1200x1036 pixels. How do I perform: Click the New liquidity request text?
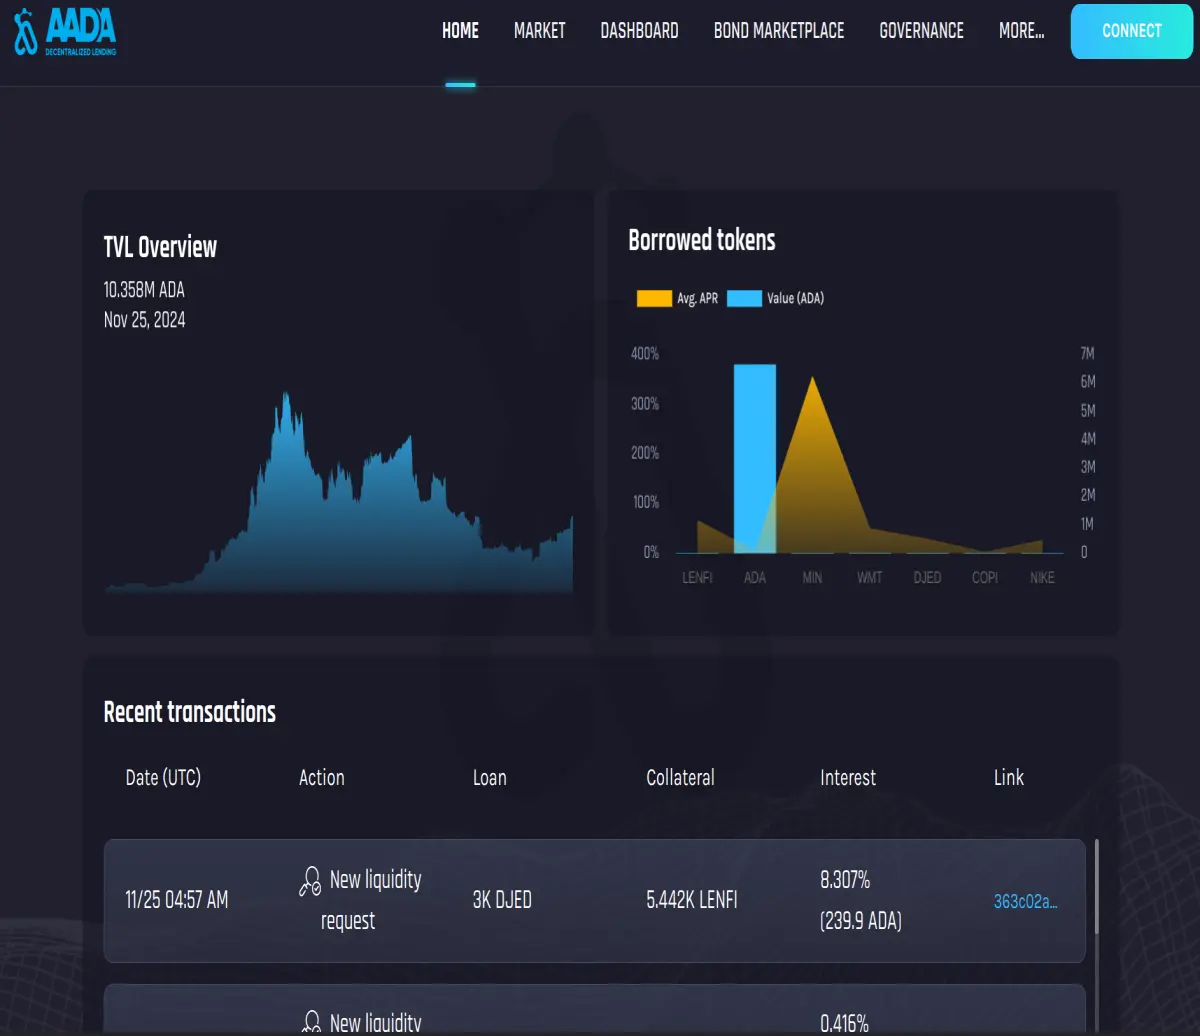point(372,900)
